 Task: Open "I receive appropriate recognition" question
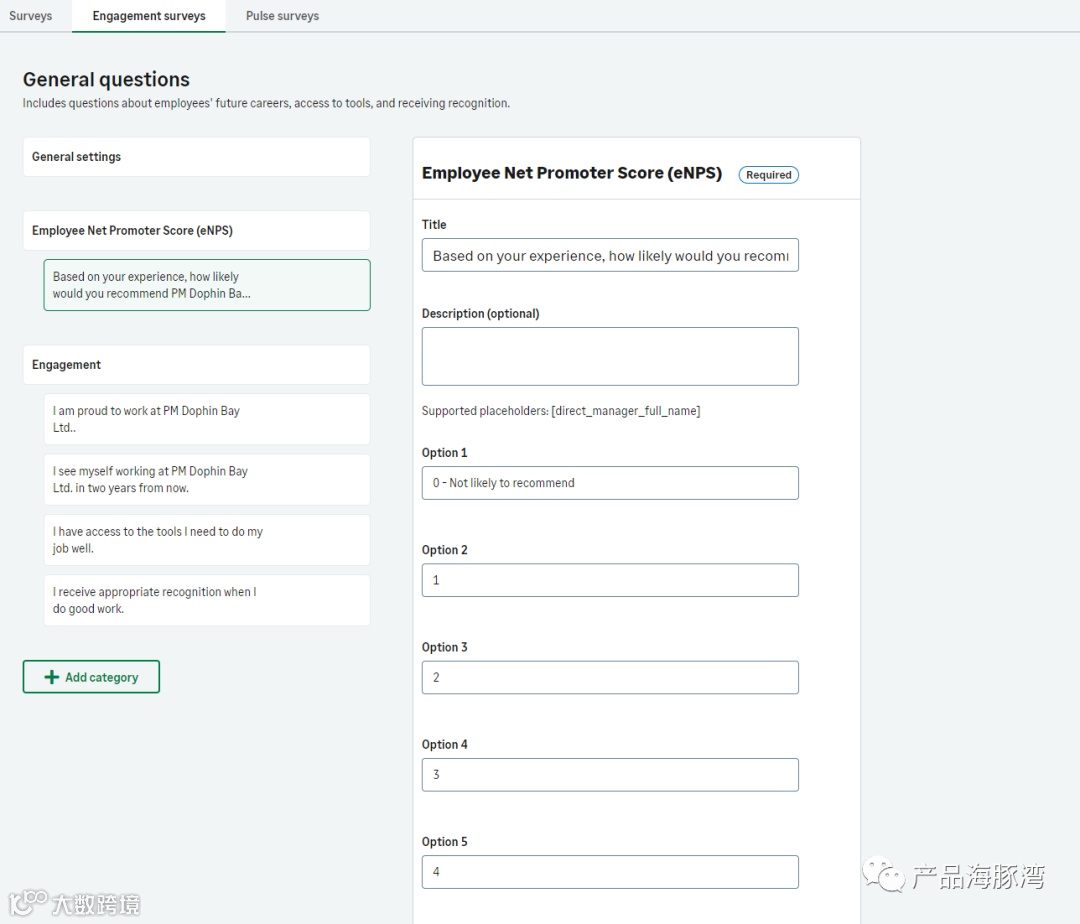pyautogui.click(x=206, y=600)
